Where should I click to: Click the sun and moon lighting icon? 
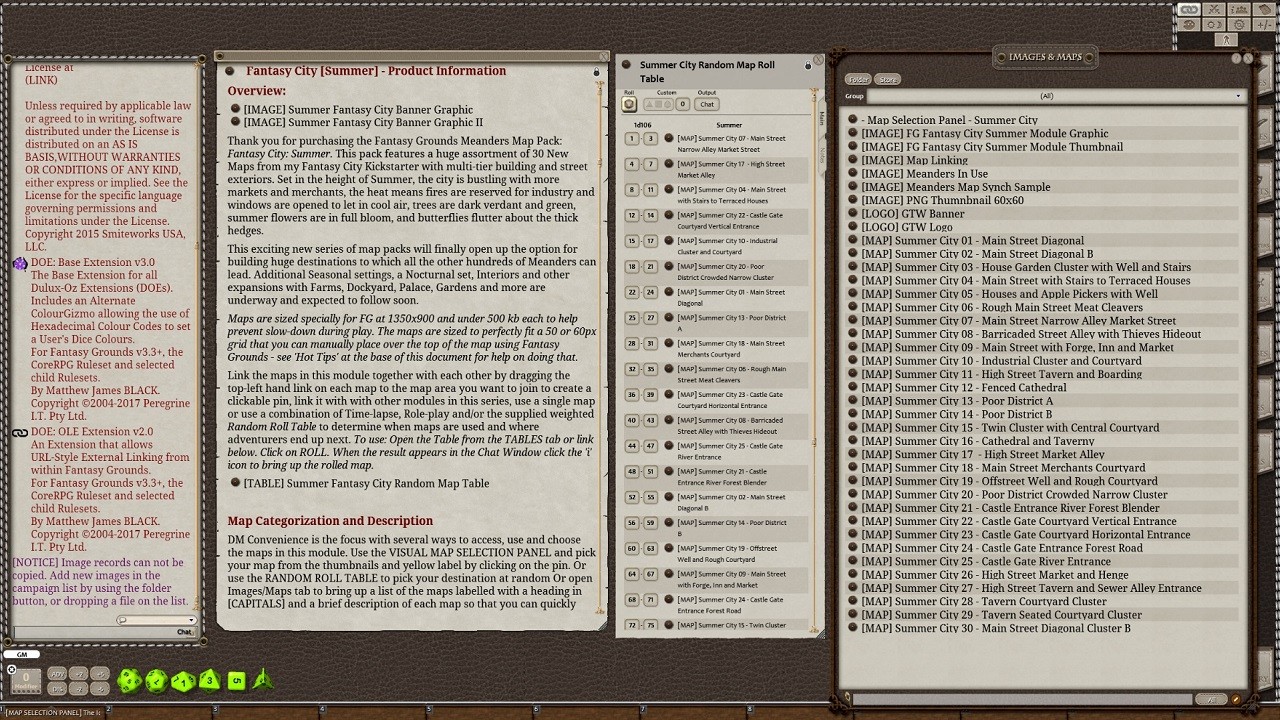tap(1213, 24)
